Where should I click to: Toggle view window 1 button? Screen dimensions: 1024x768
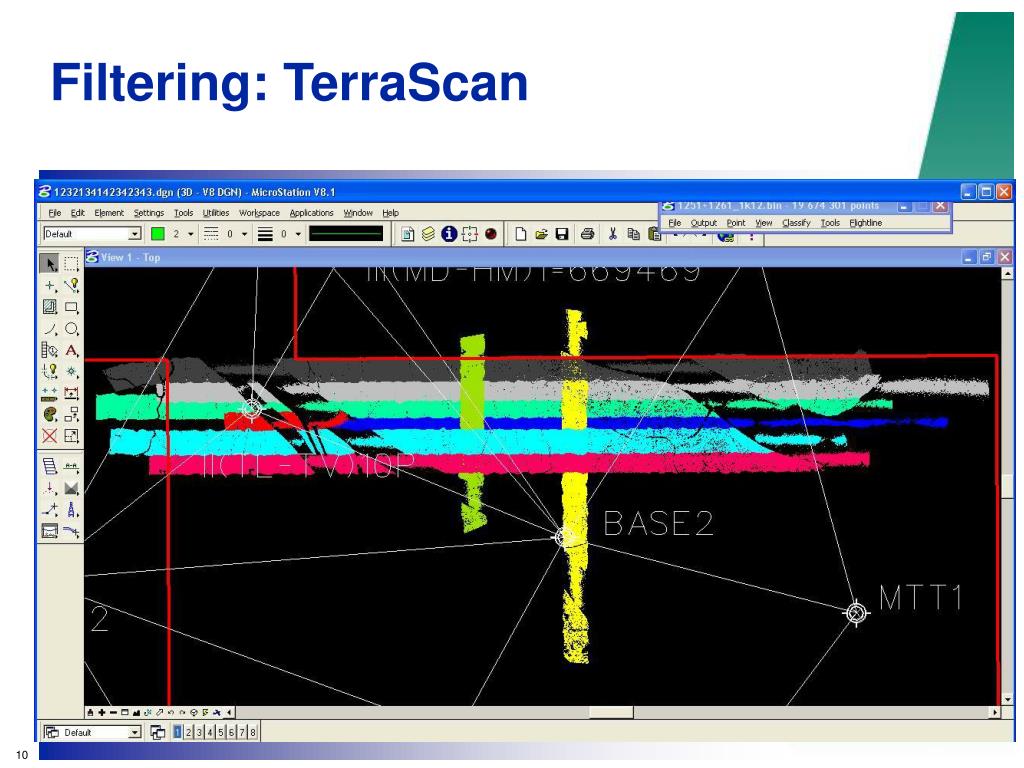(x=178, y=733)
